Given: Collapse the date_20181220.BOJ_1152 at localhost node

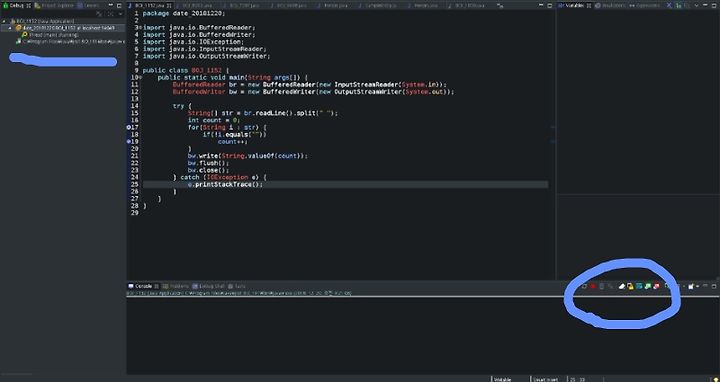Looking at the screenshot, I should [10, 28].
